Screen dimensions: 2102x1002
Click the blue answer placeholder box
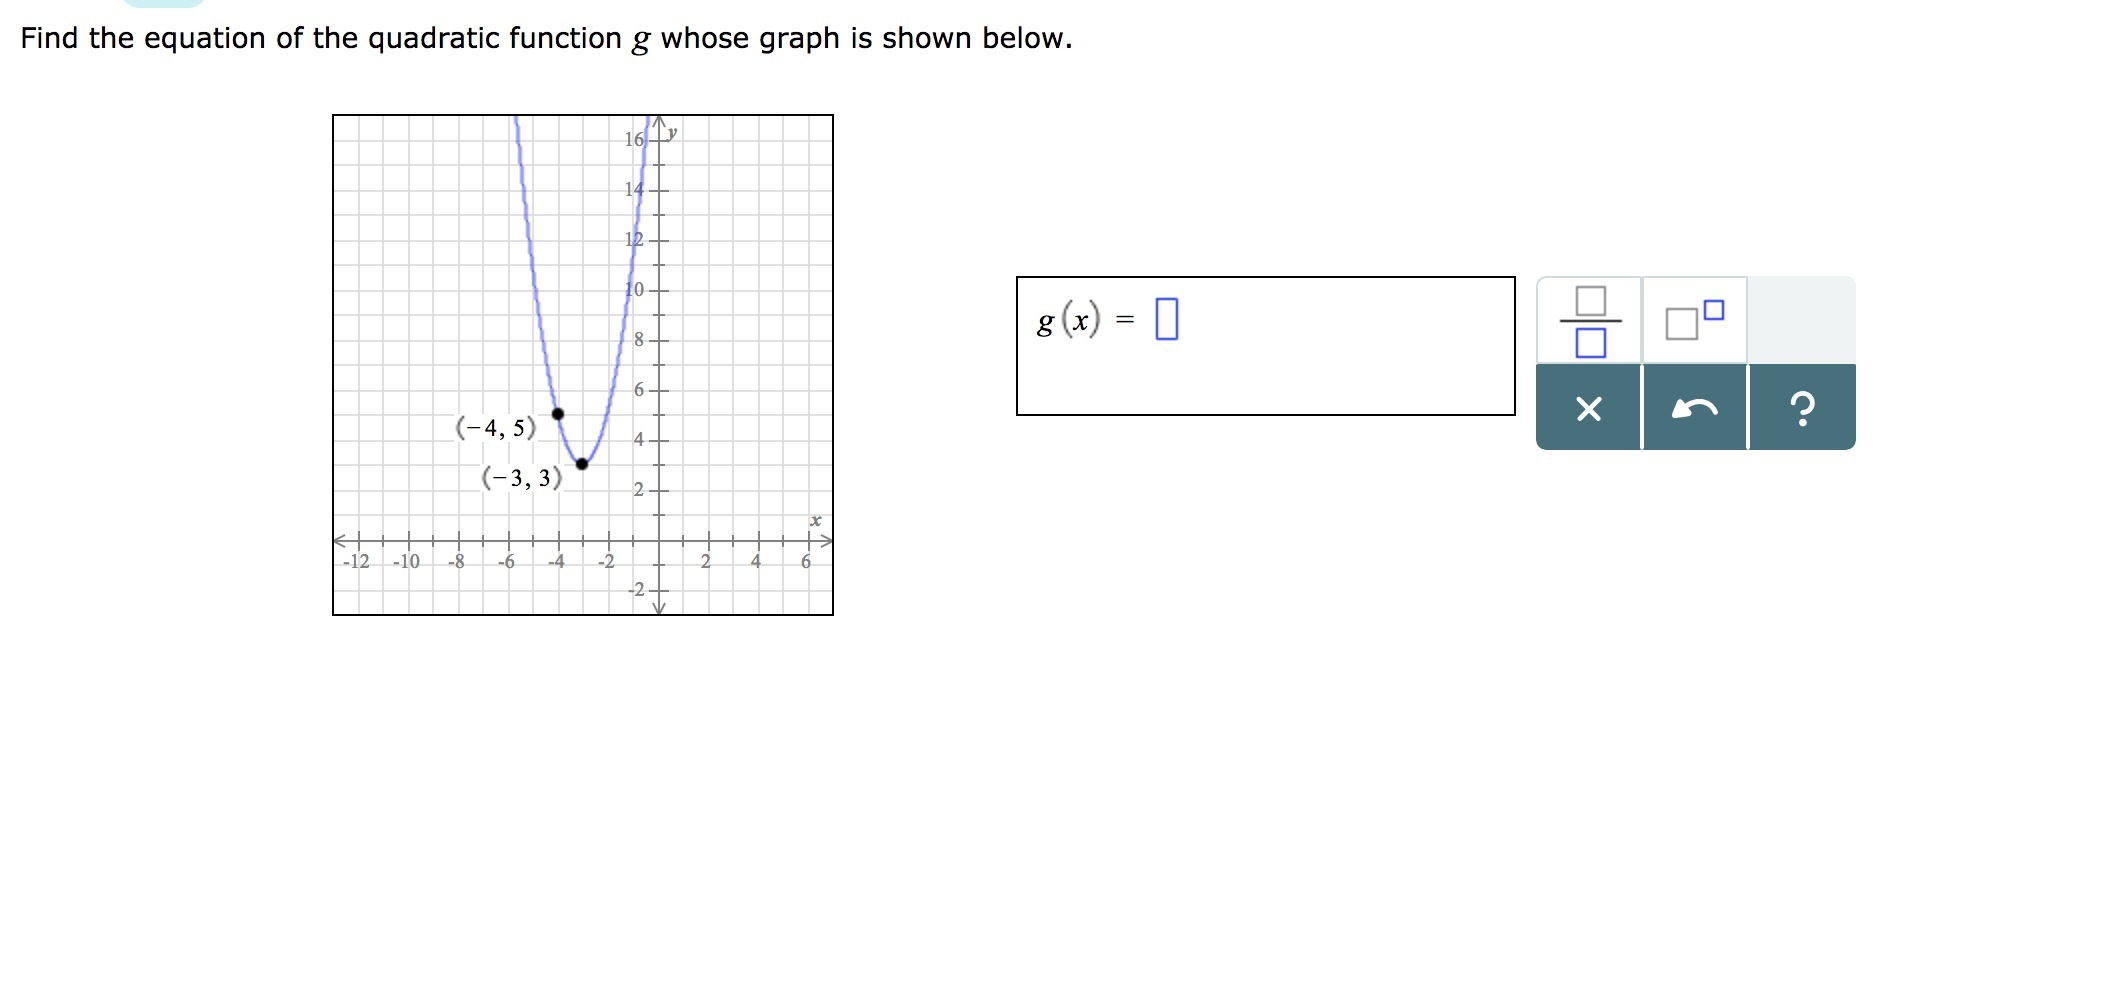1166,319
